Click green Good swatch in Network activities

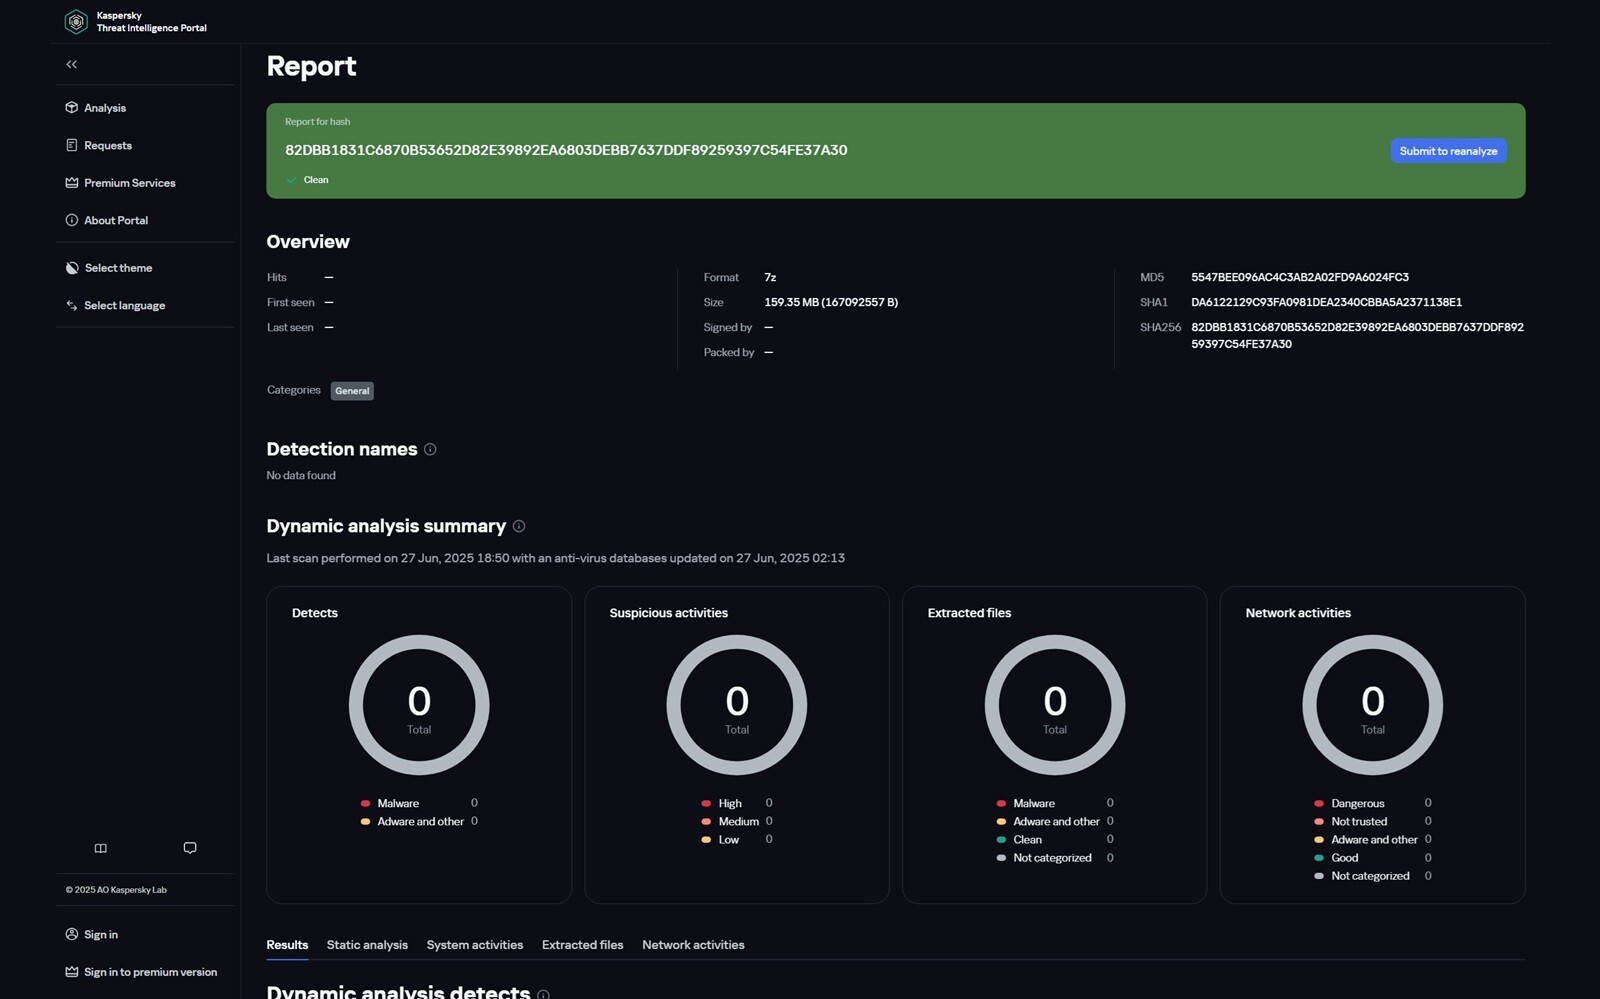click(x=1319, y=858)
